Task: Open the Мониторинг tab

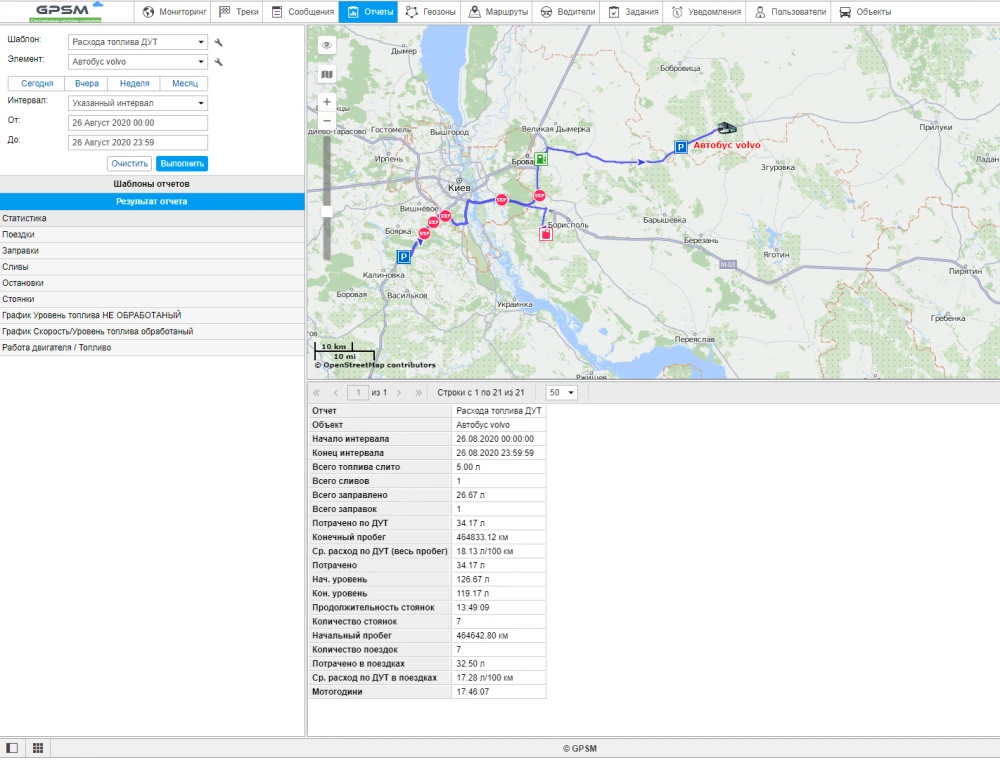Action: 175,12
